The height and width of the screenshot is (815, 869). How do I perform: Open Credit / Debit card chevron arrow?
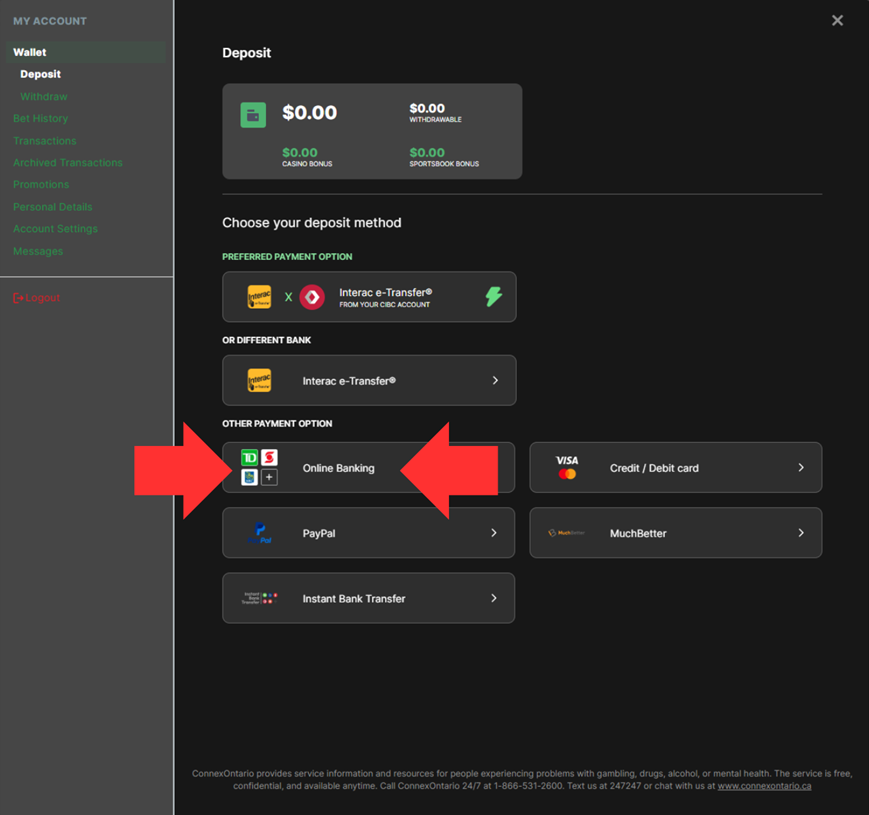[801, 467]
